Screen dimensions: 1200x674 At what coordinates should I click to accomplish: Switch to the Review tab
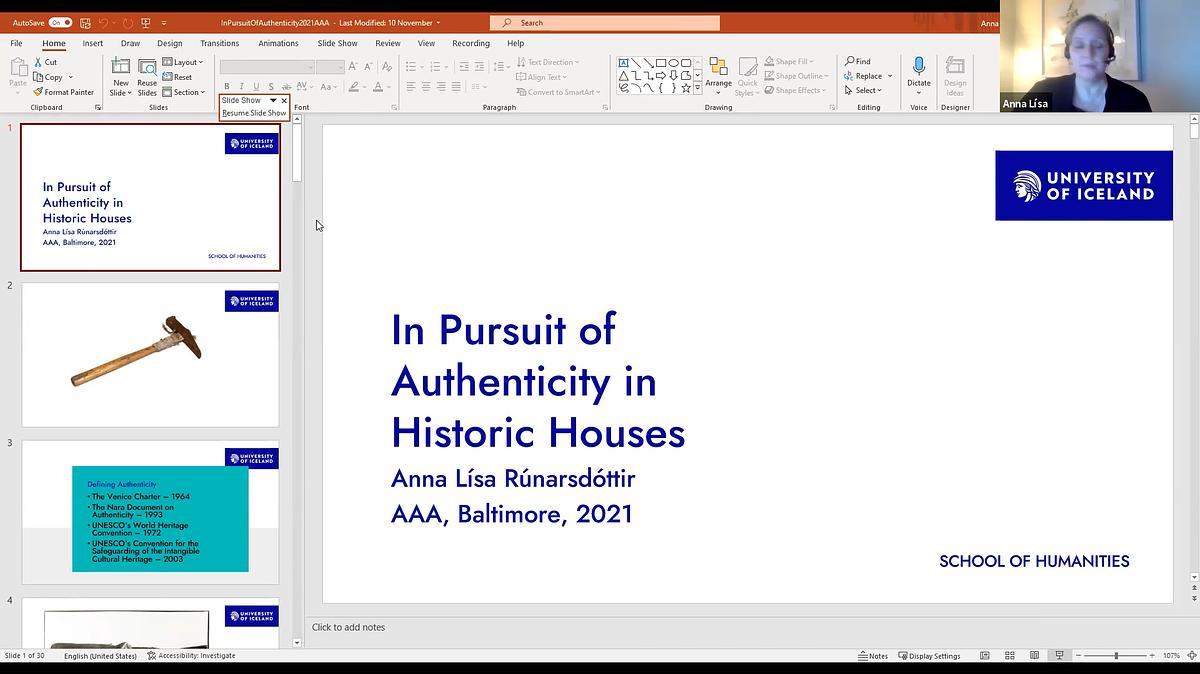[388, 43]
